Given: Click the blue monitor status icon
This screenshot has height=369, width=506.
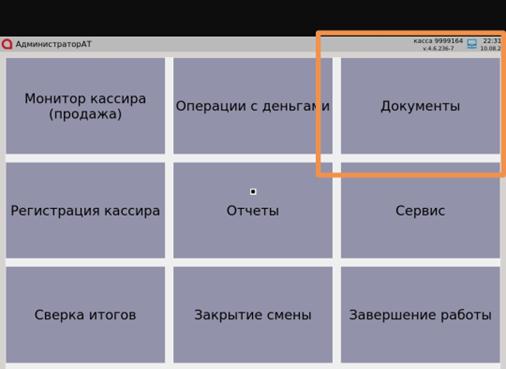Looking at the screenshot, I should pyautogui.click(x=472, y=44).
